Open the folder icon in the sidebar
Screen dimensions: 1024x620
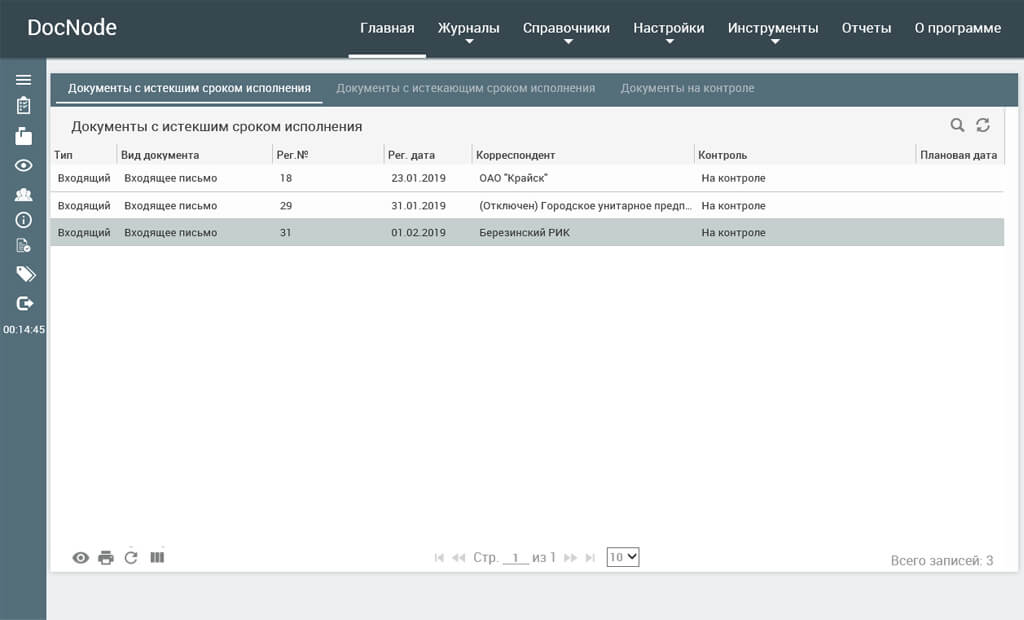(24, 136)
